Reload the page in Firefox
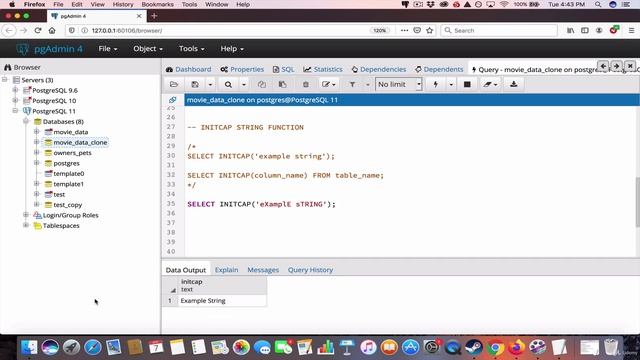This screenshot has height=360, width=640. coord(38,31)
